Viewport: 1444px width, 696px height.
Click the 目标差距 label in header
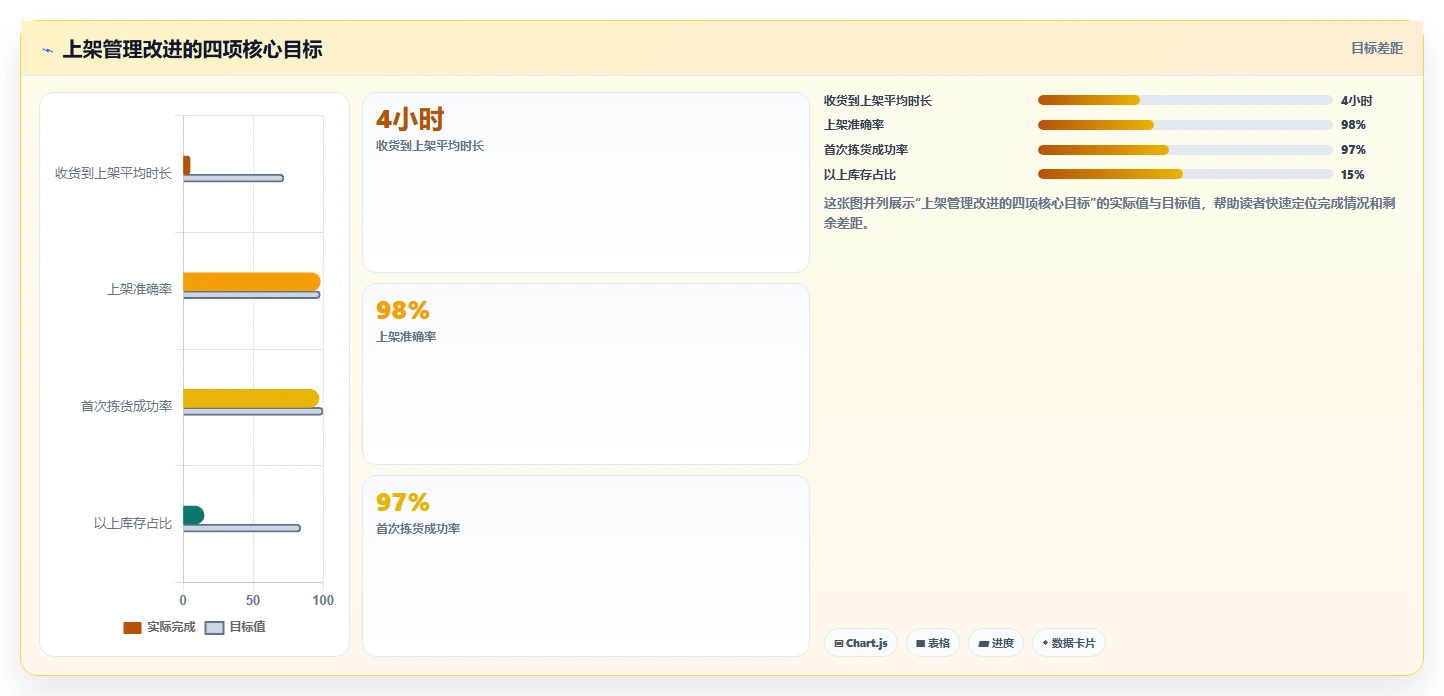click(x=1377, y=48)
